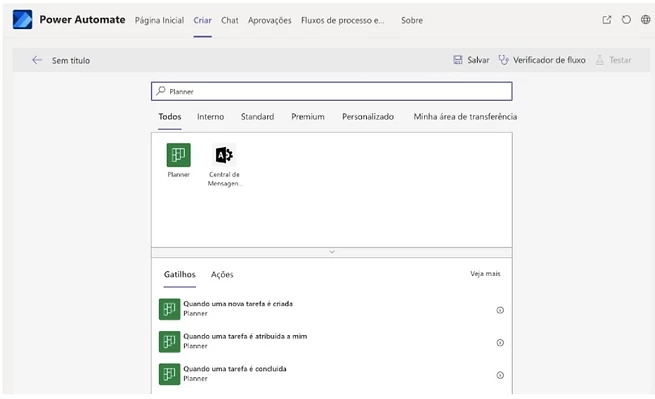Show info for tarefa é concluída trigger
Image resolution: width=655 pixels, height=399 pixels.
[x=500, y=375]
